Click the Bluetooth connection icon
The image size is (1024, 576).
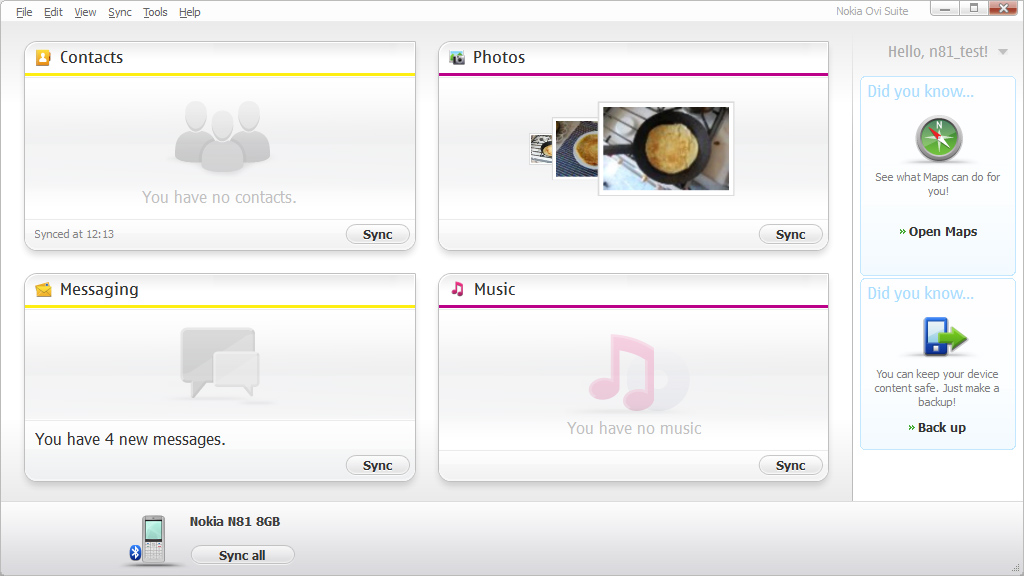tap(135, 552)
